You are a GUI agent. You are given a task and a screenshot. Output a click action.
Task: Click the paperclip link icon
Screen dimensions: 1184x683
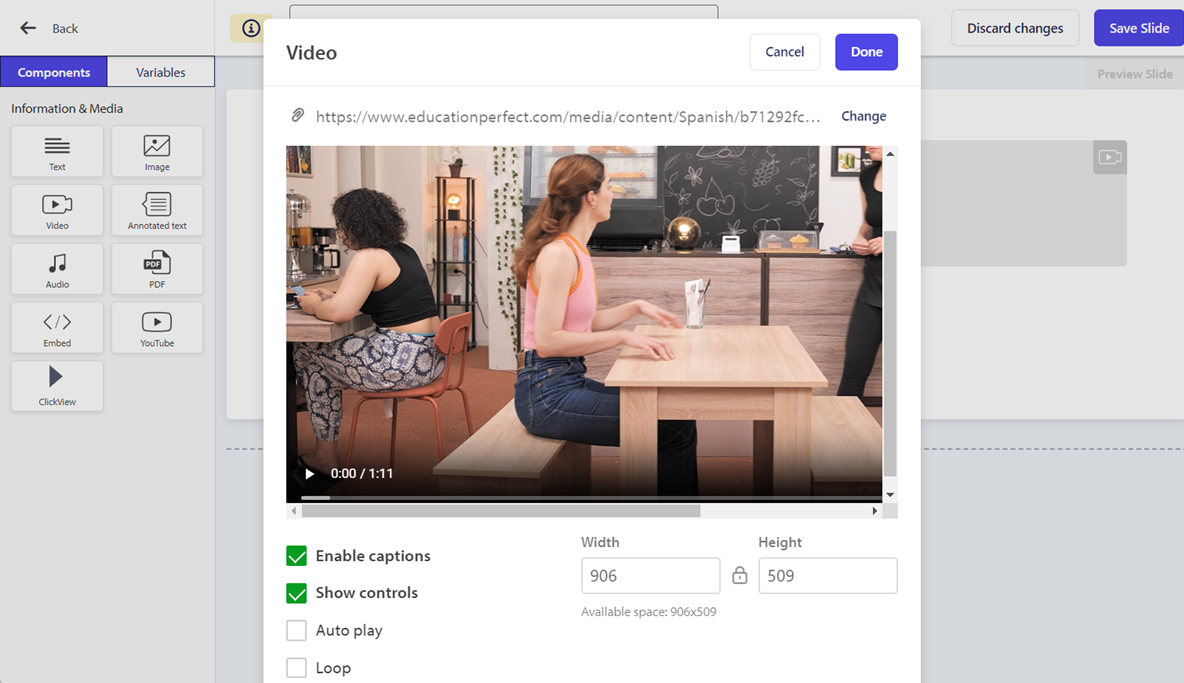tap(298, 115)
